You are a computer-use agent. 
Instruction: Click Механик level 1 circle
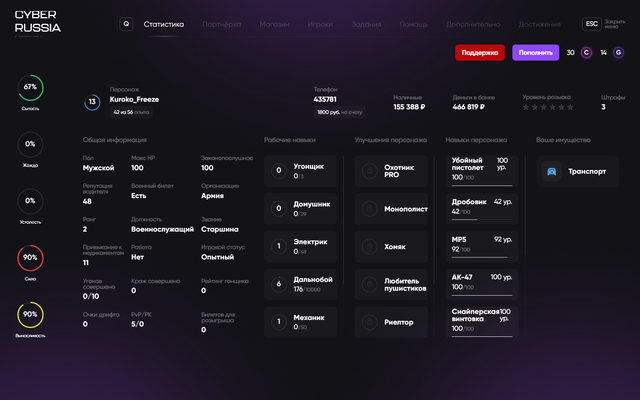point(279,322)
